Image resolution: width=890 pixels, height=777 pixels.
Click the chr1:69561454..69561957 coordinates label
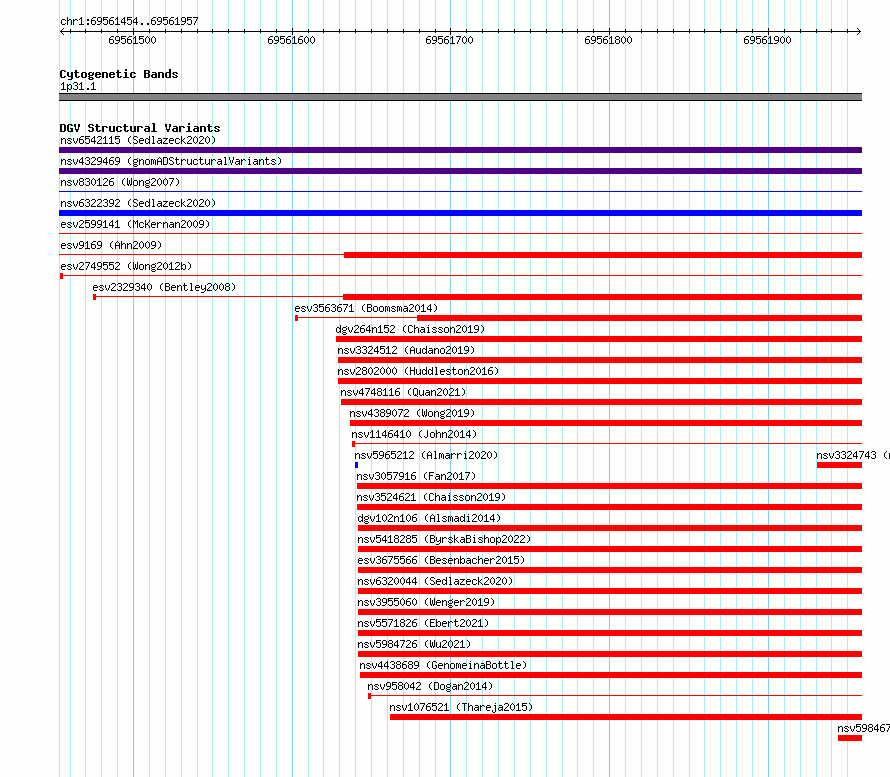[x=129, y=22]
